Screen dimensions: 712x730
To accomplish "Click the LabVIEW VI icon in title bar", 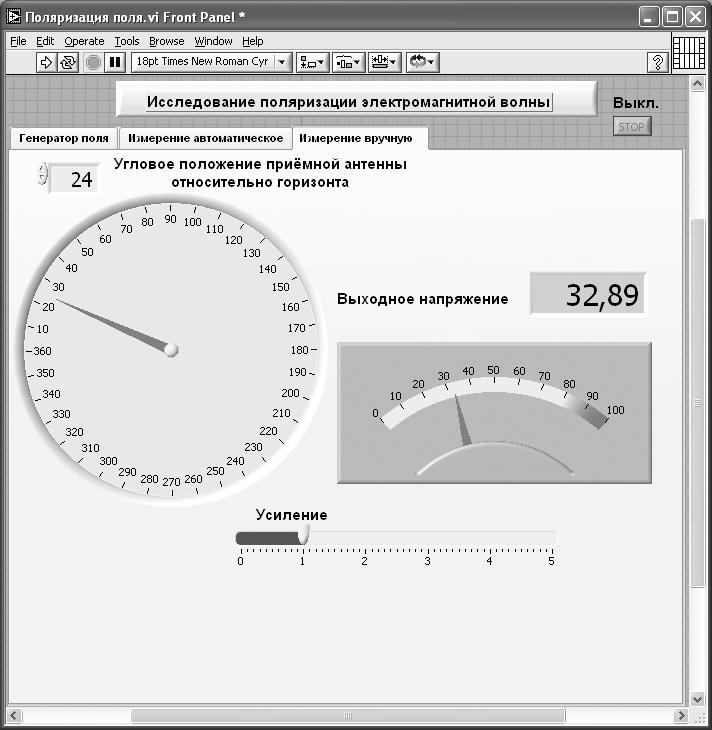I will coord(14,17).
